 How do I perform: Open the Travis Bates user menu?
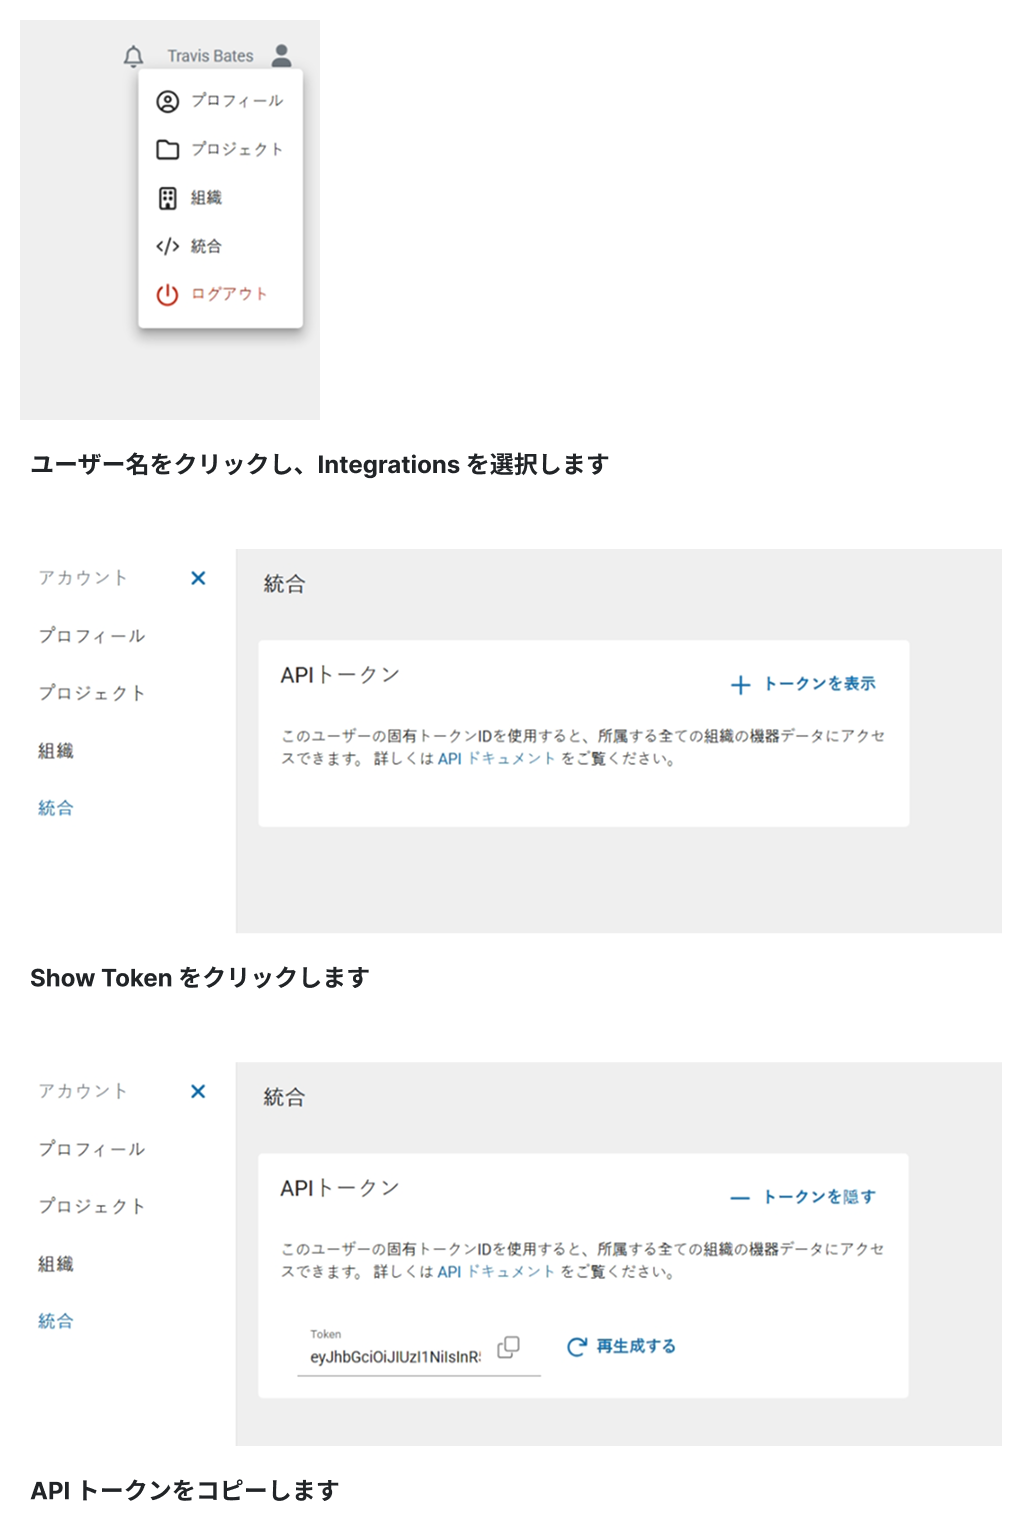tap(210, 56)
